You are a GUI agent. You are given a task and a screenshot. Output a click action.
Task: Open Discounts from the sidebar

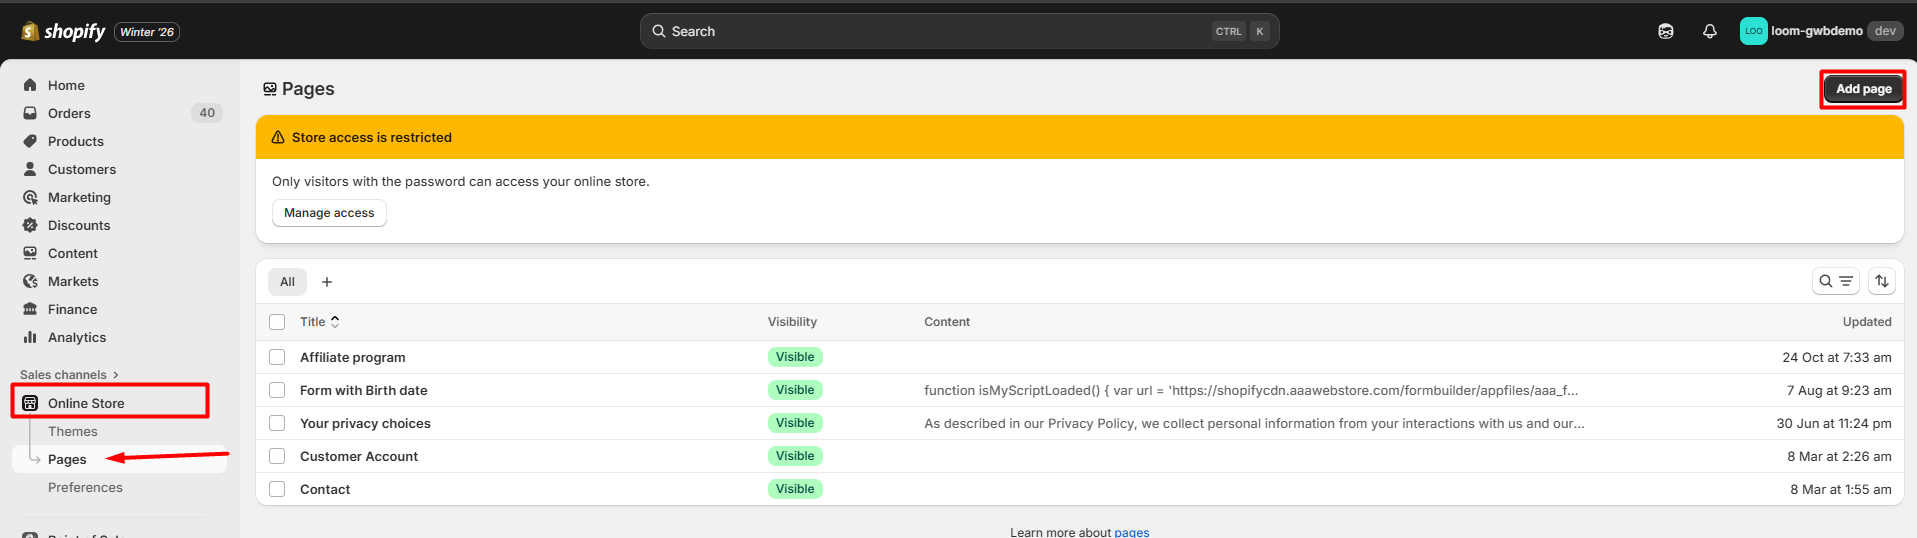[79, 225]
